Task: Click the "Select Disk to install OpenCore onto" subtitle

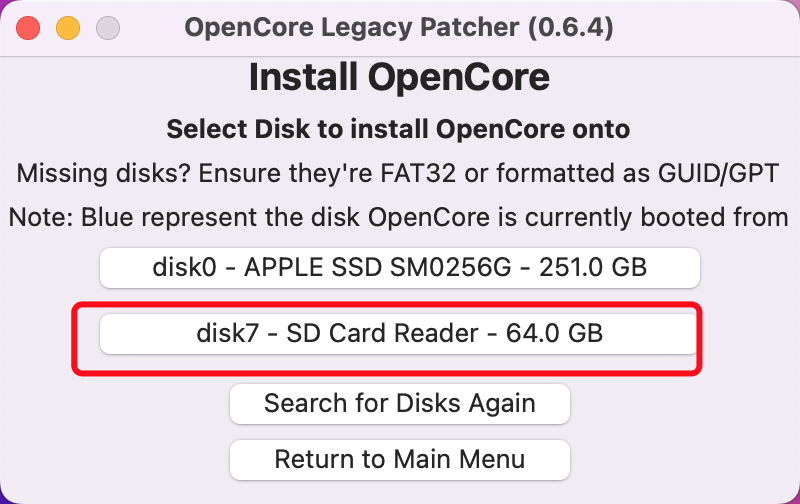Action: click(x=399, y=129)
